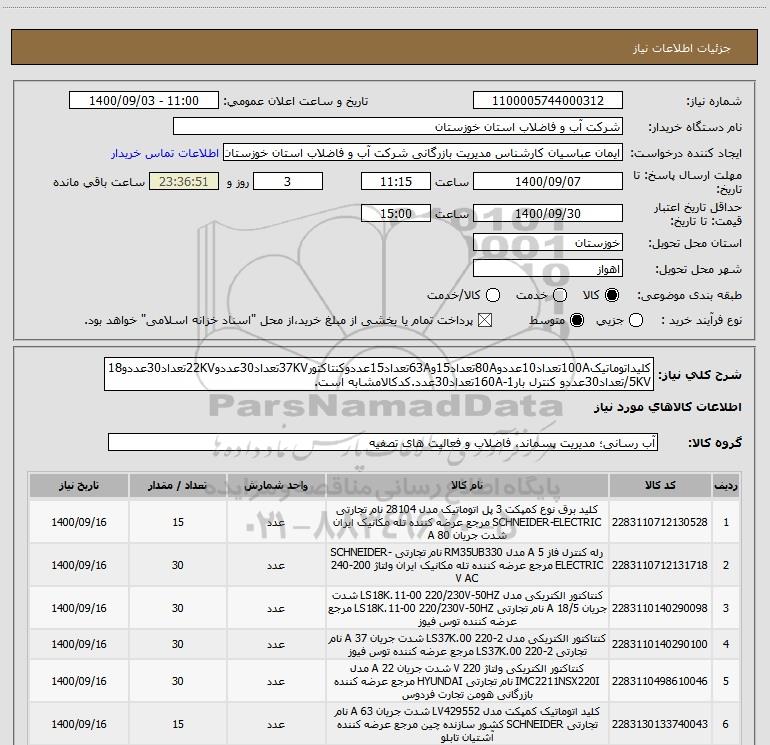770x745 pixels.
Task: Click the اطلاعات کالاهای مورد نیاز section heading
Action: click(668, 408)
